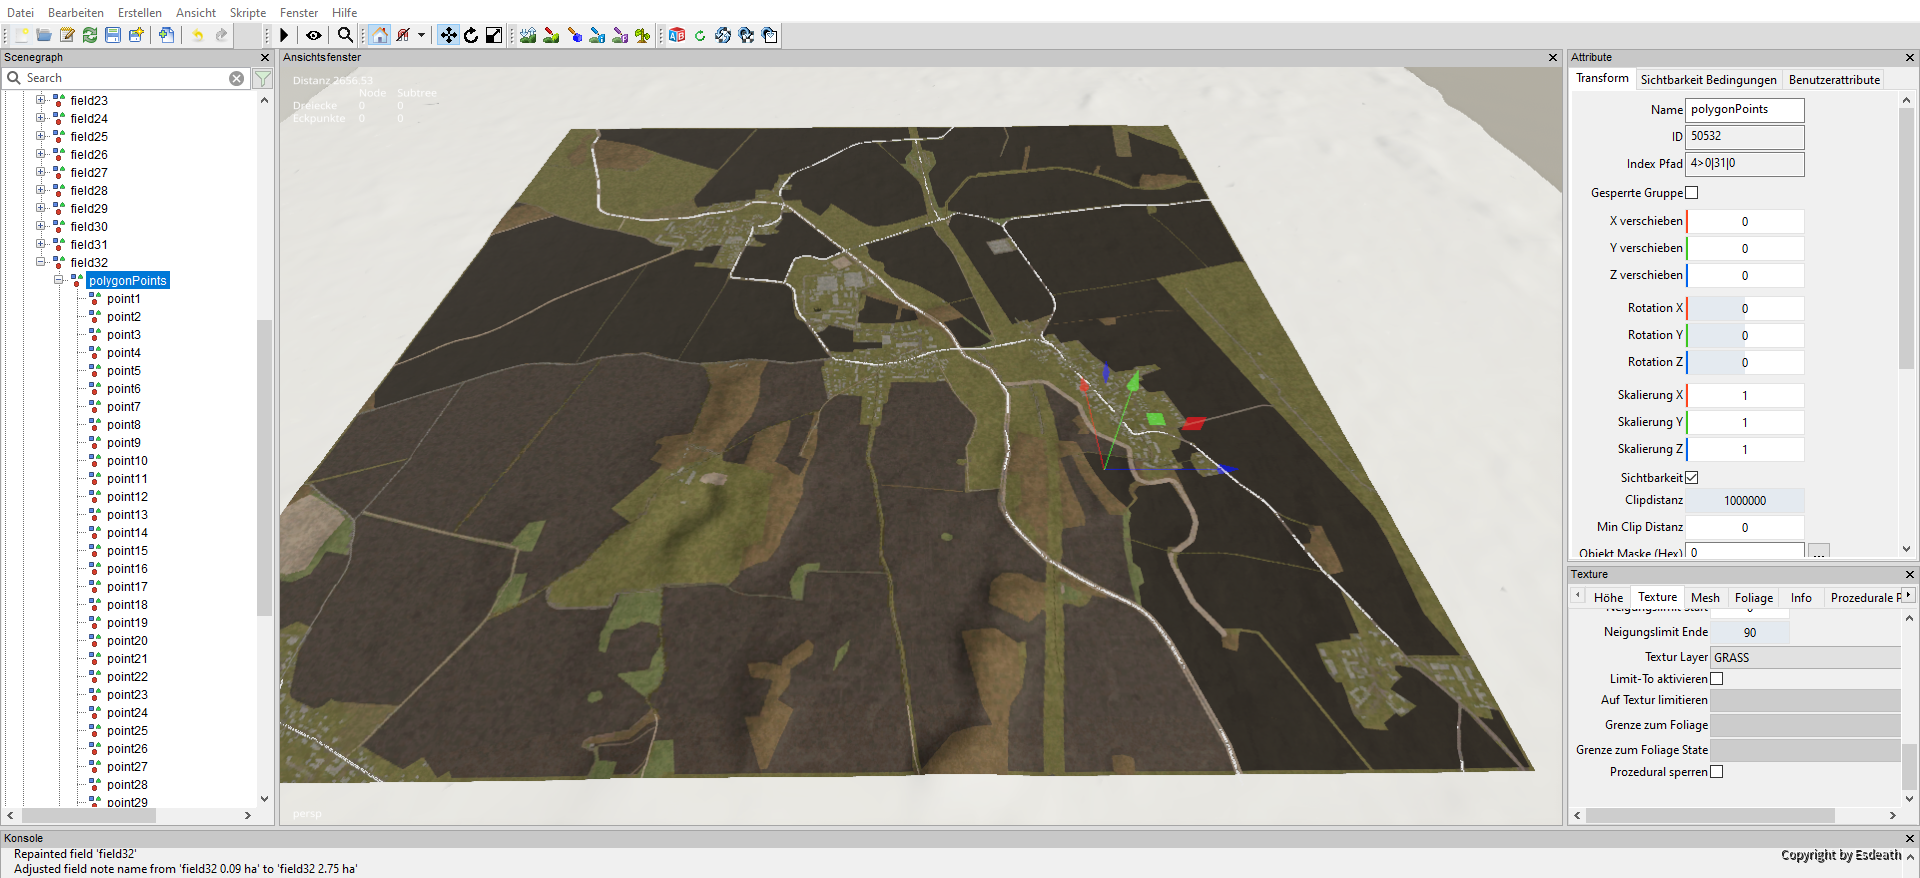Expand the field28 tree node

[x=41, y=190]
